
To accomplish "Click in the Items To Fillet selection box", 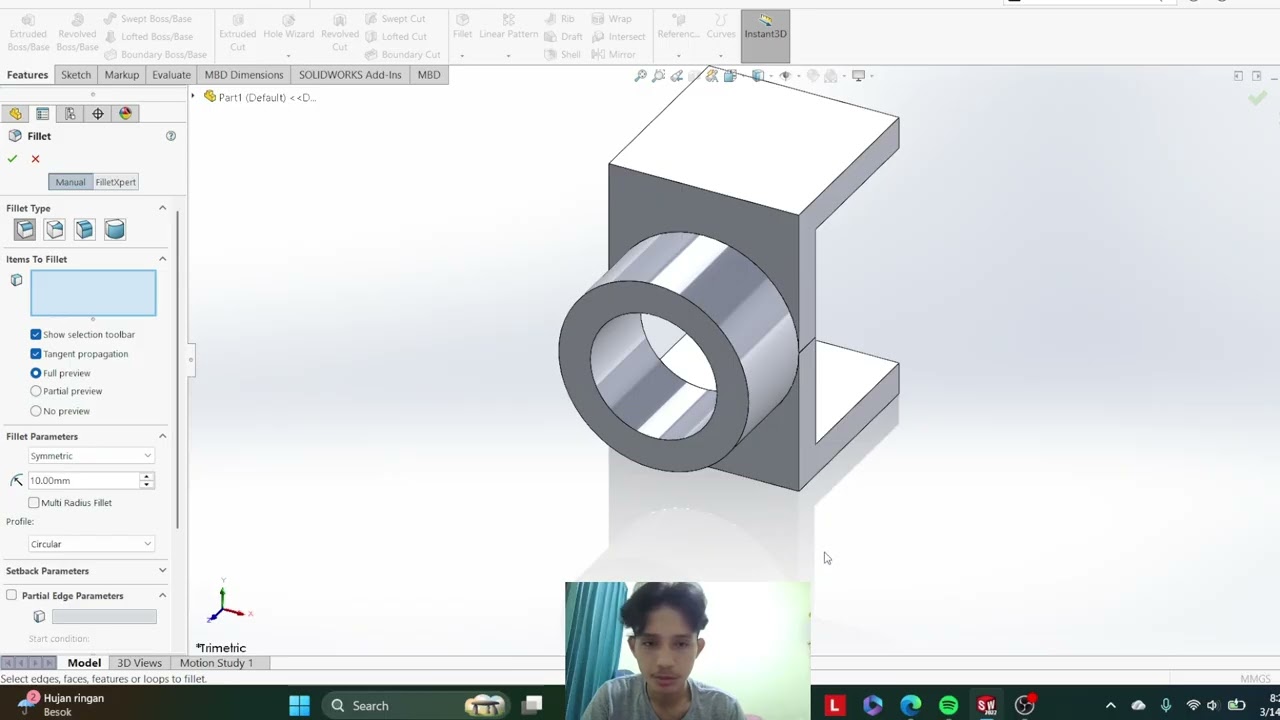I will click(93, 293).
